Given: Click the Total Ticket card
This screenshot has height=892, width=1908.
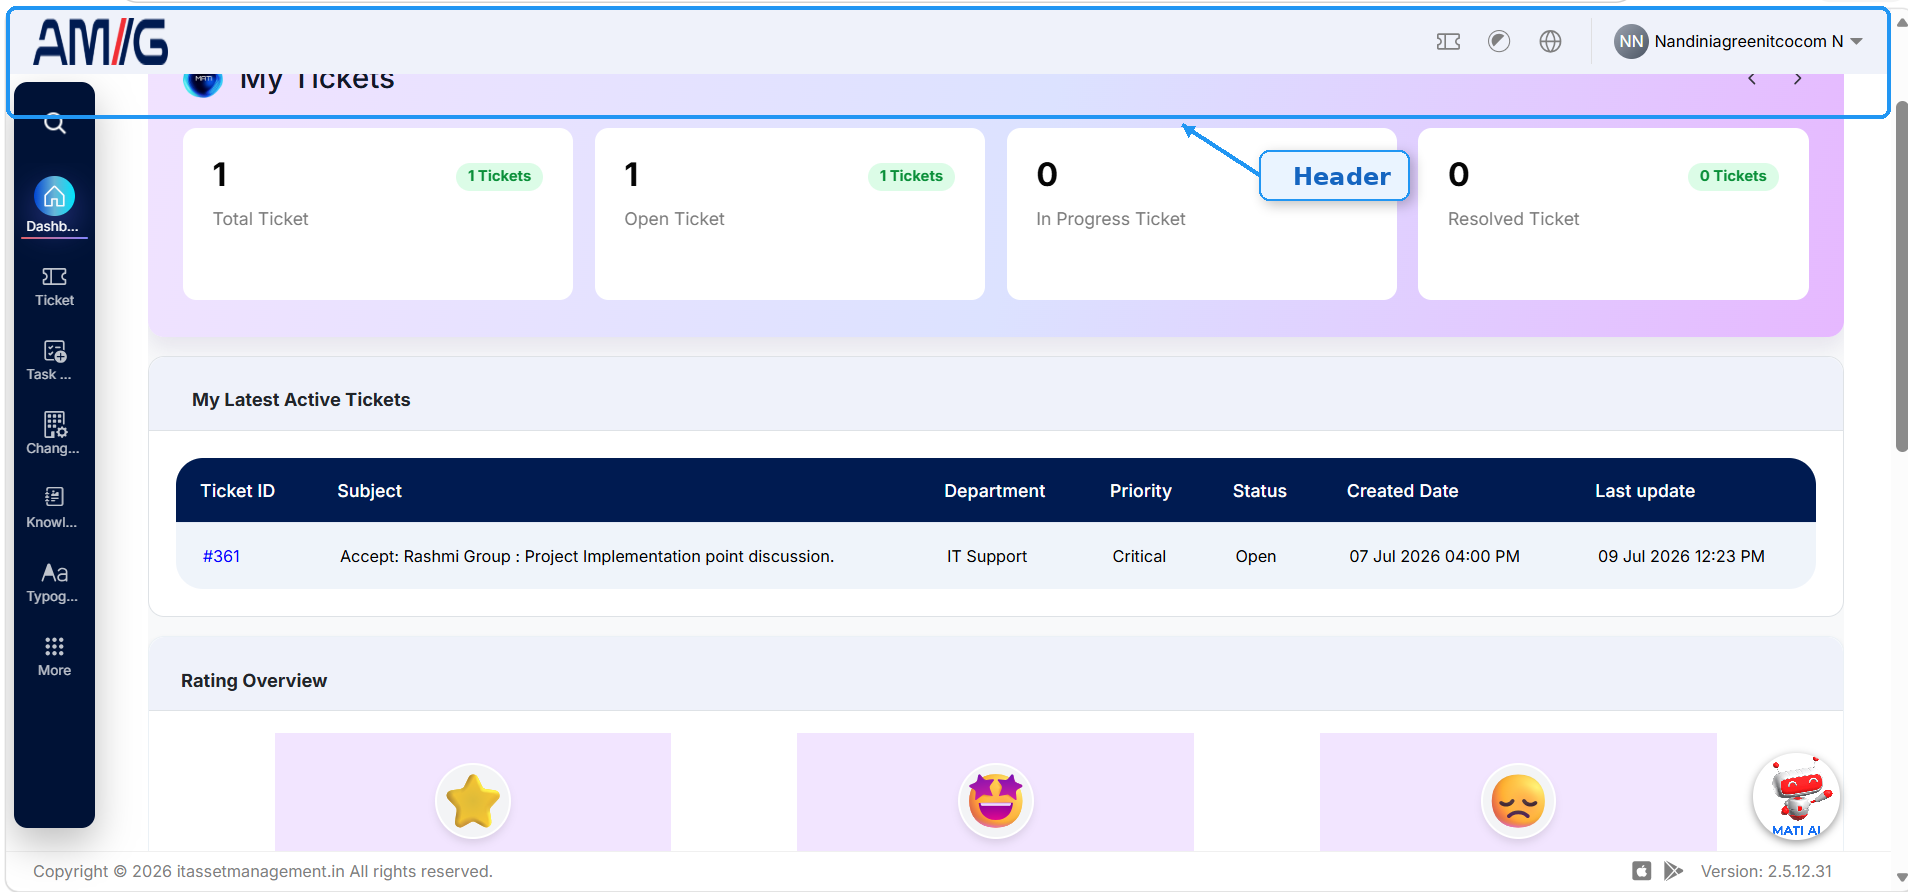Looking at the screenshot, I should pos(378,214).
